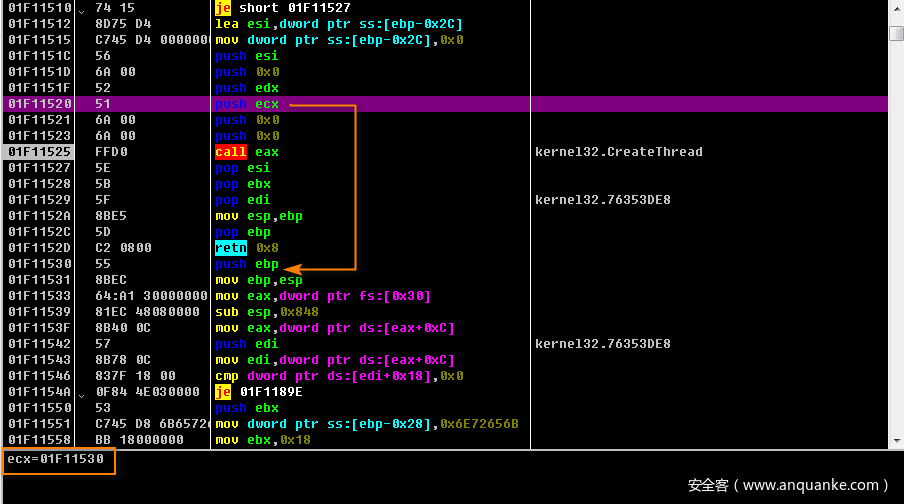Viewport: 904px width, 504px height.
Task: Click jump-down marker beside address 01F1154A
Action: [x=81, y=392]
